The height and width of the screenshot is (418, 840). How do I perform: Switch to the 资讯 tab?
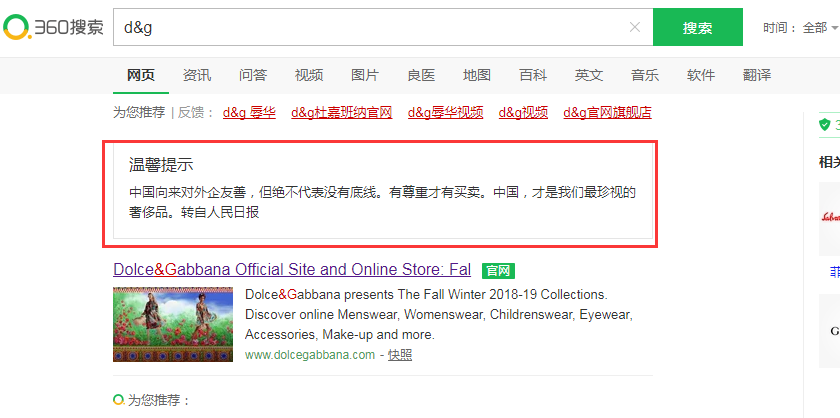tap(197, 75)
